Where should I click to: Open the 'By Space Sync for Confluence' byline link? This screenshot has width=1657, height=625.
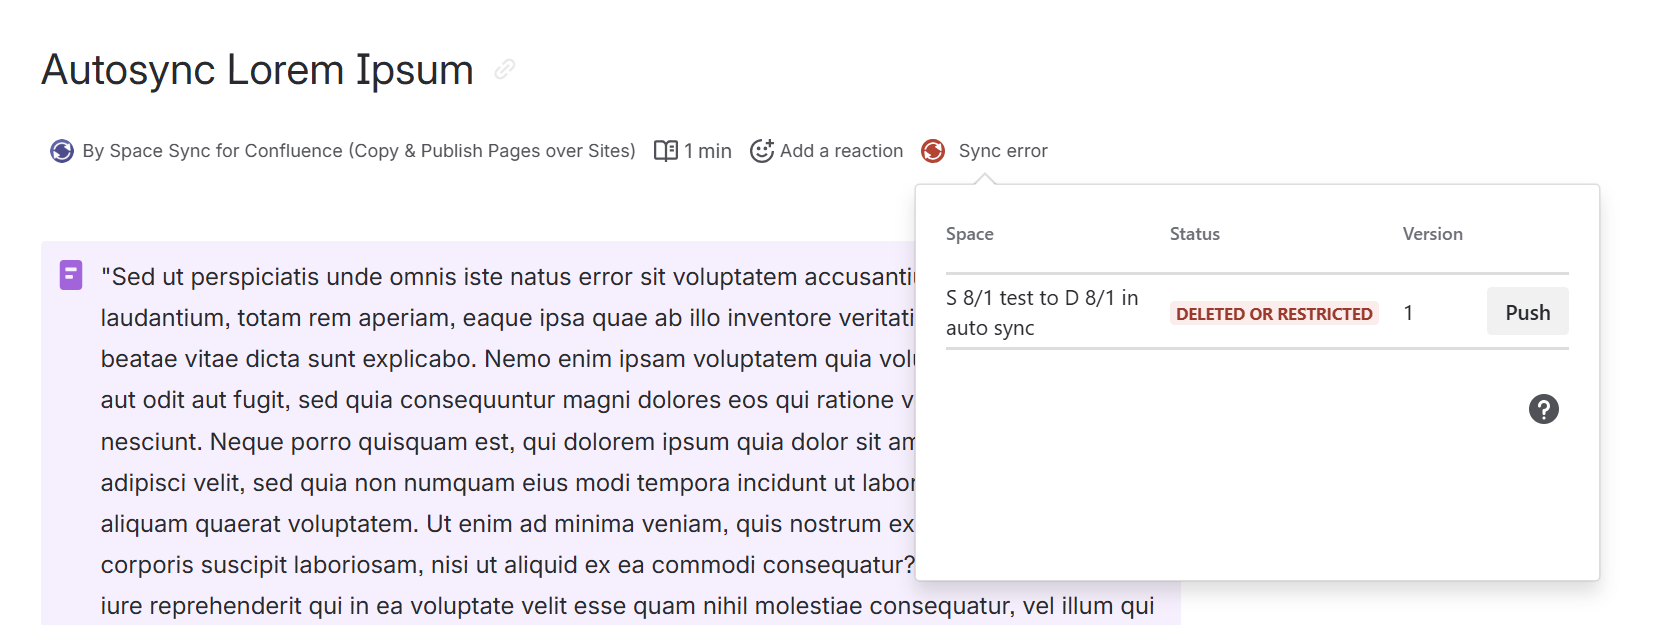[358, 151]
